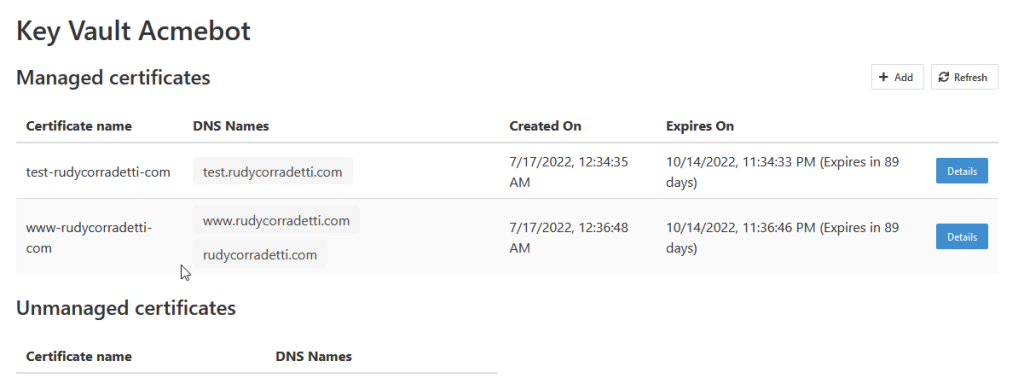This screenshot has width=1024, height=390.
Task: Select the test.rudycorradetti.com DNS name tag
Action: [272, 172]
